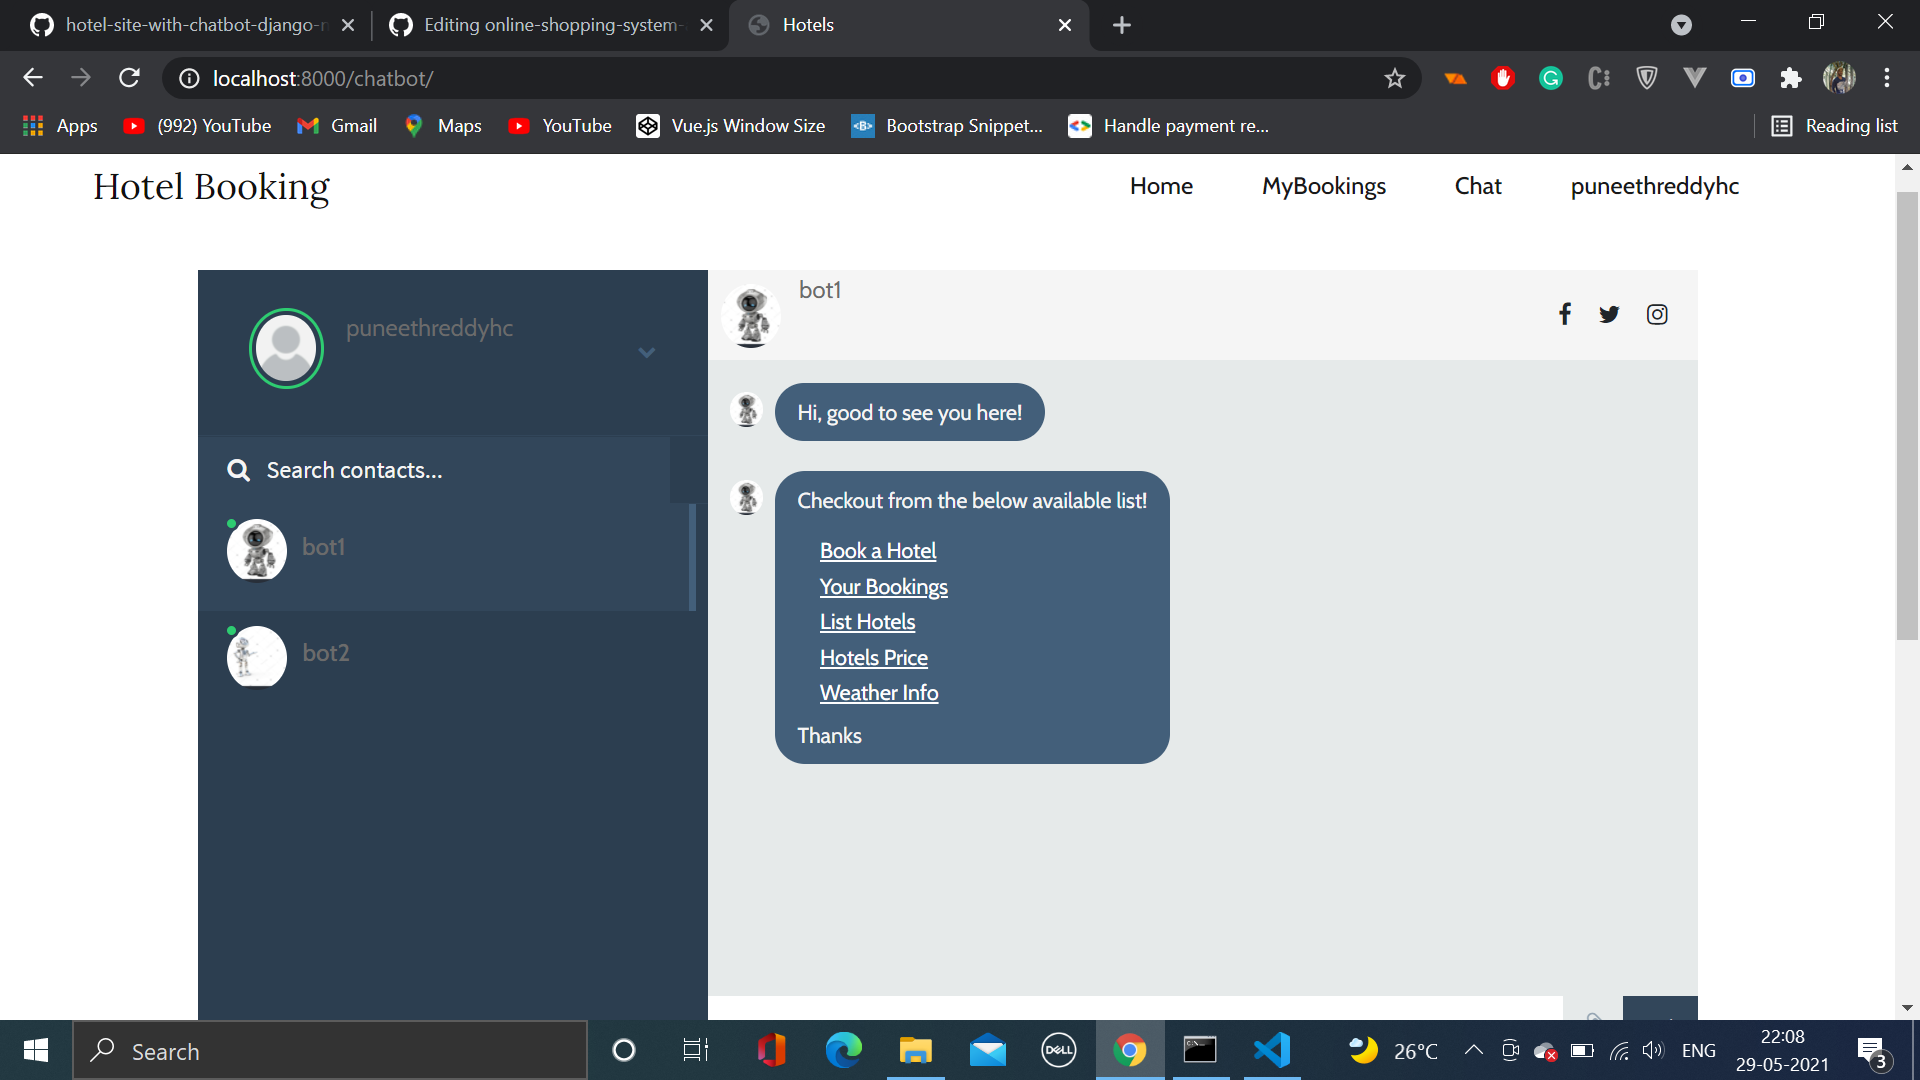Show hidden system tray icons
The height and width of the screenshot is (1080, 1920).
point(1473,1050)
